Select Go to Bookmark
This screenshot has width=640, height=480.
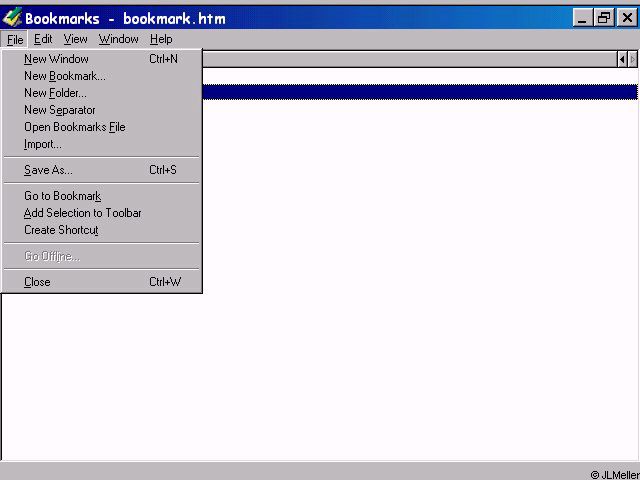[x=102, y=196]
